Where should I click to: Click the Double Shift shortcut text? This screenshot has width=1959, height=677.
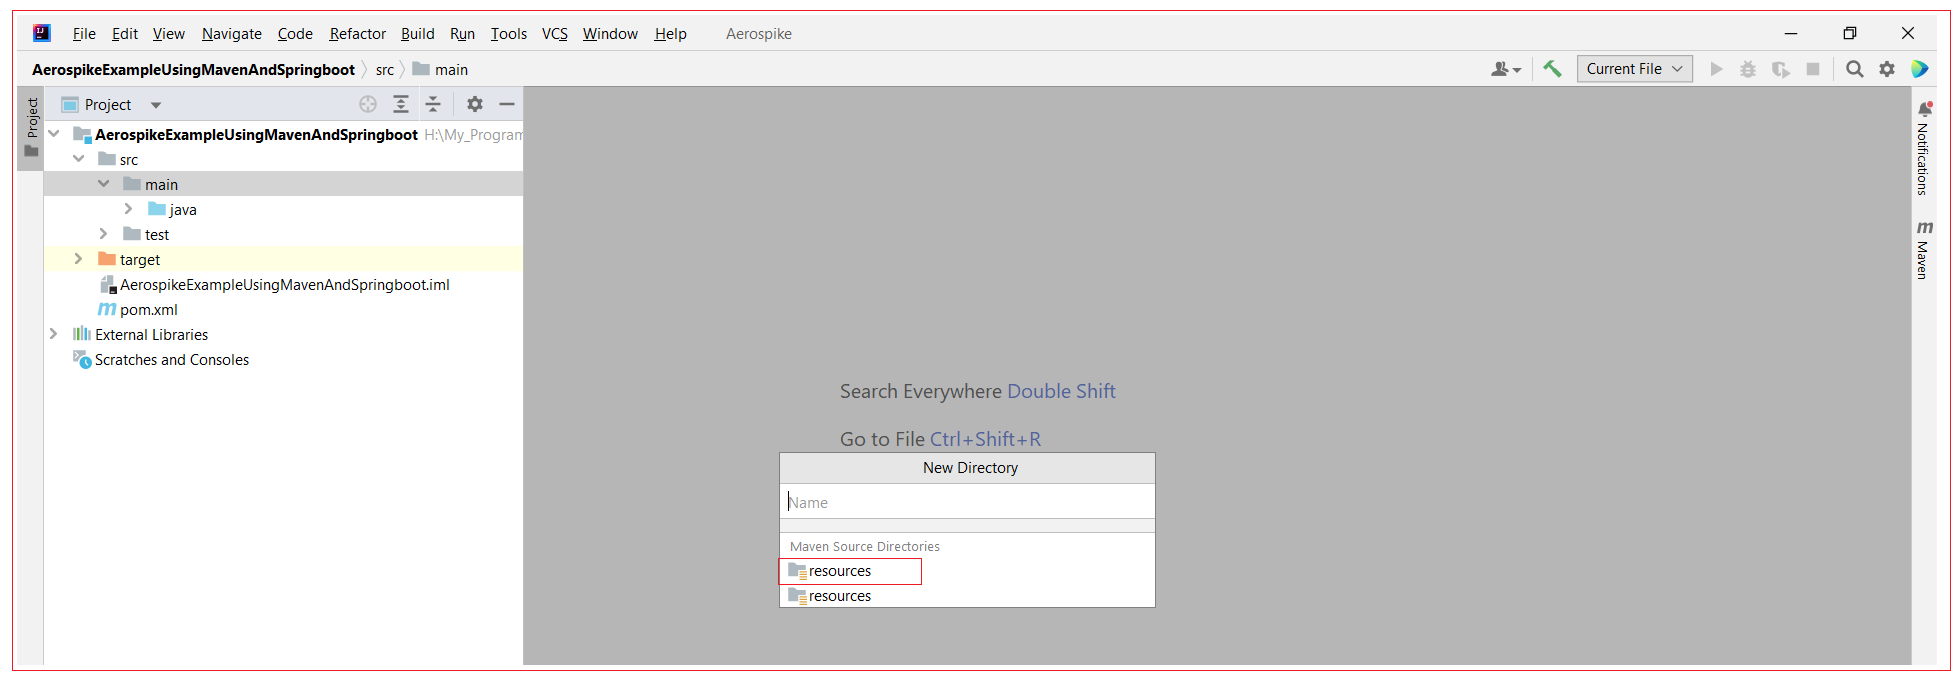[1061, 391]
